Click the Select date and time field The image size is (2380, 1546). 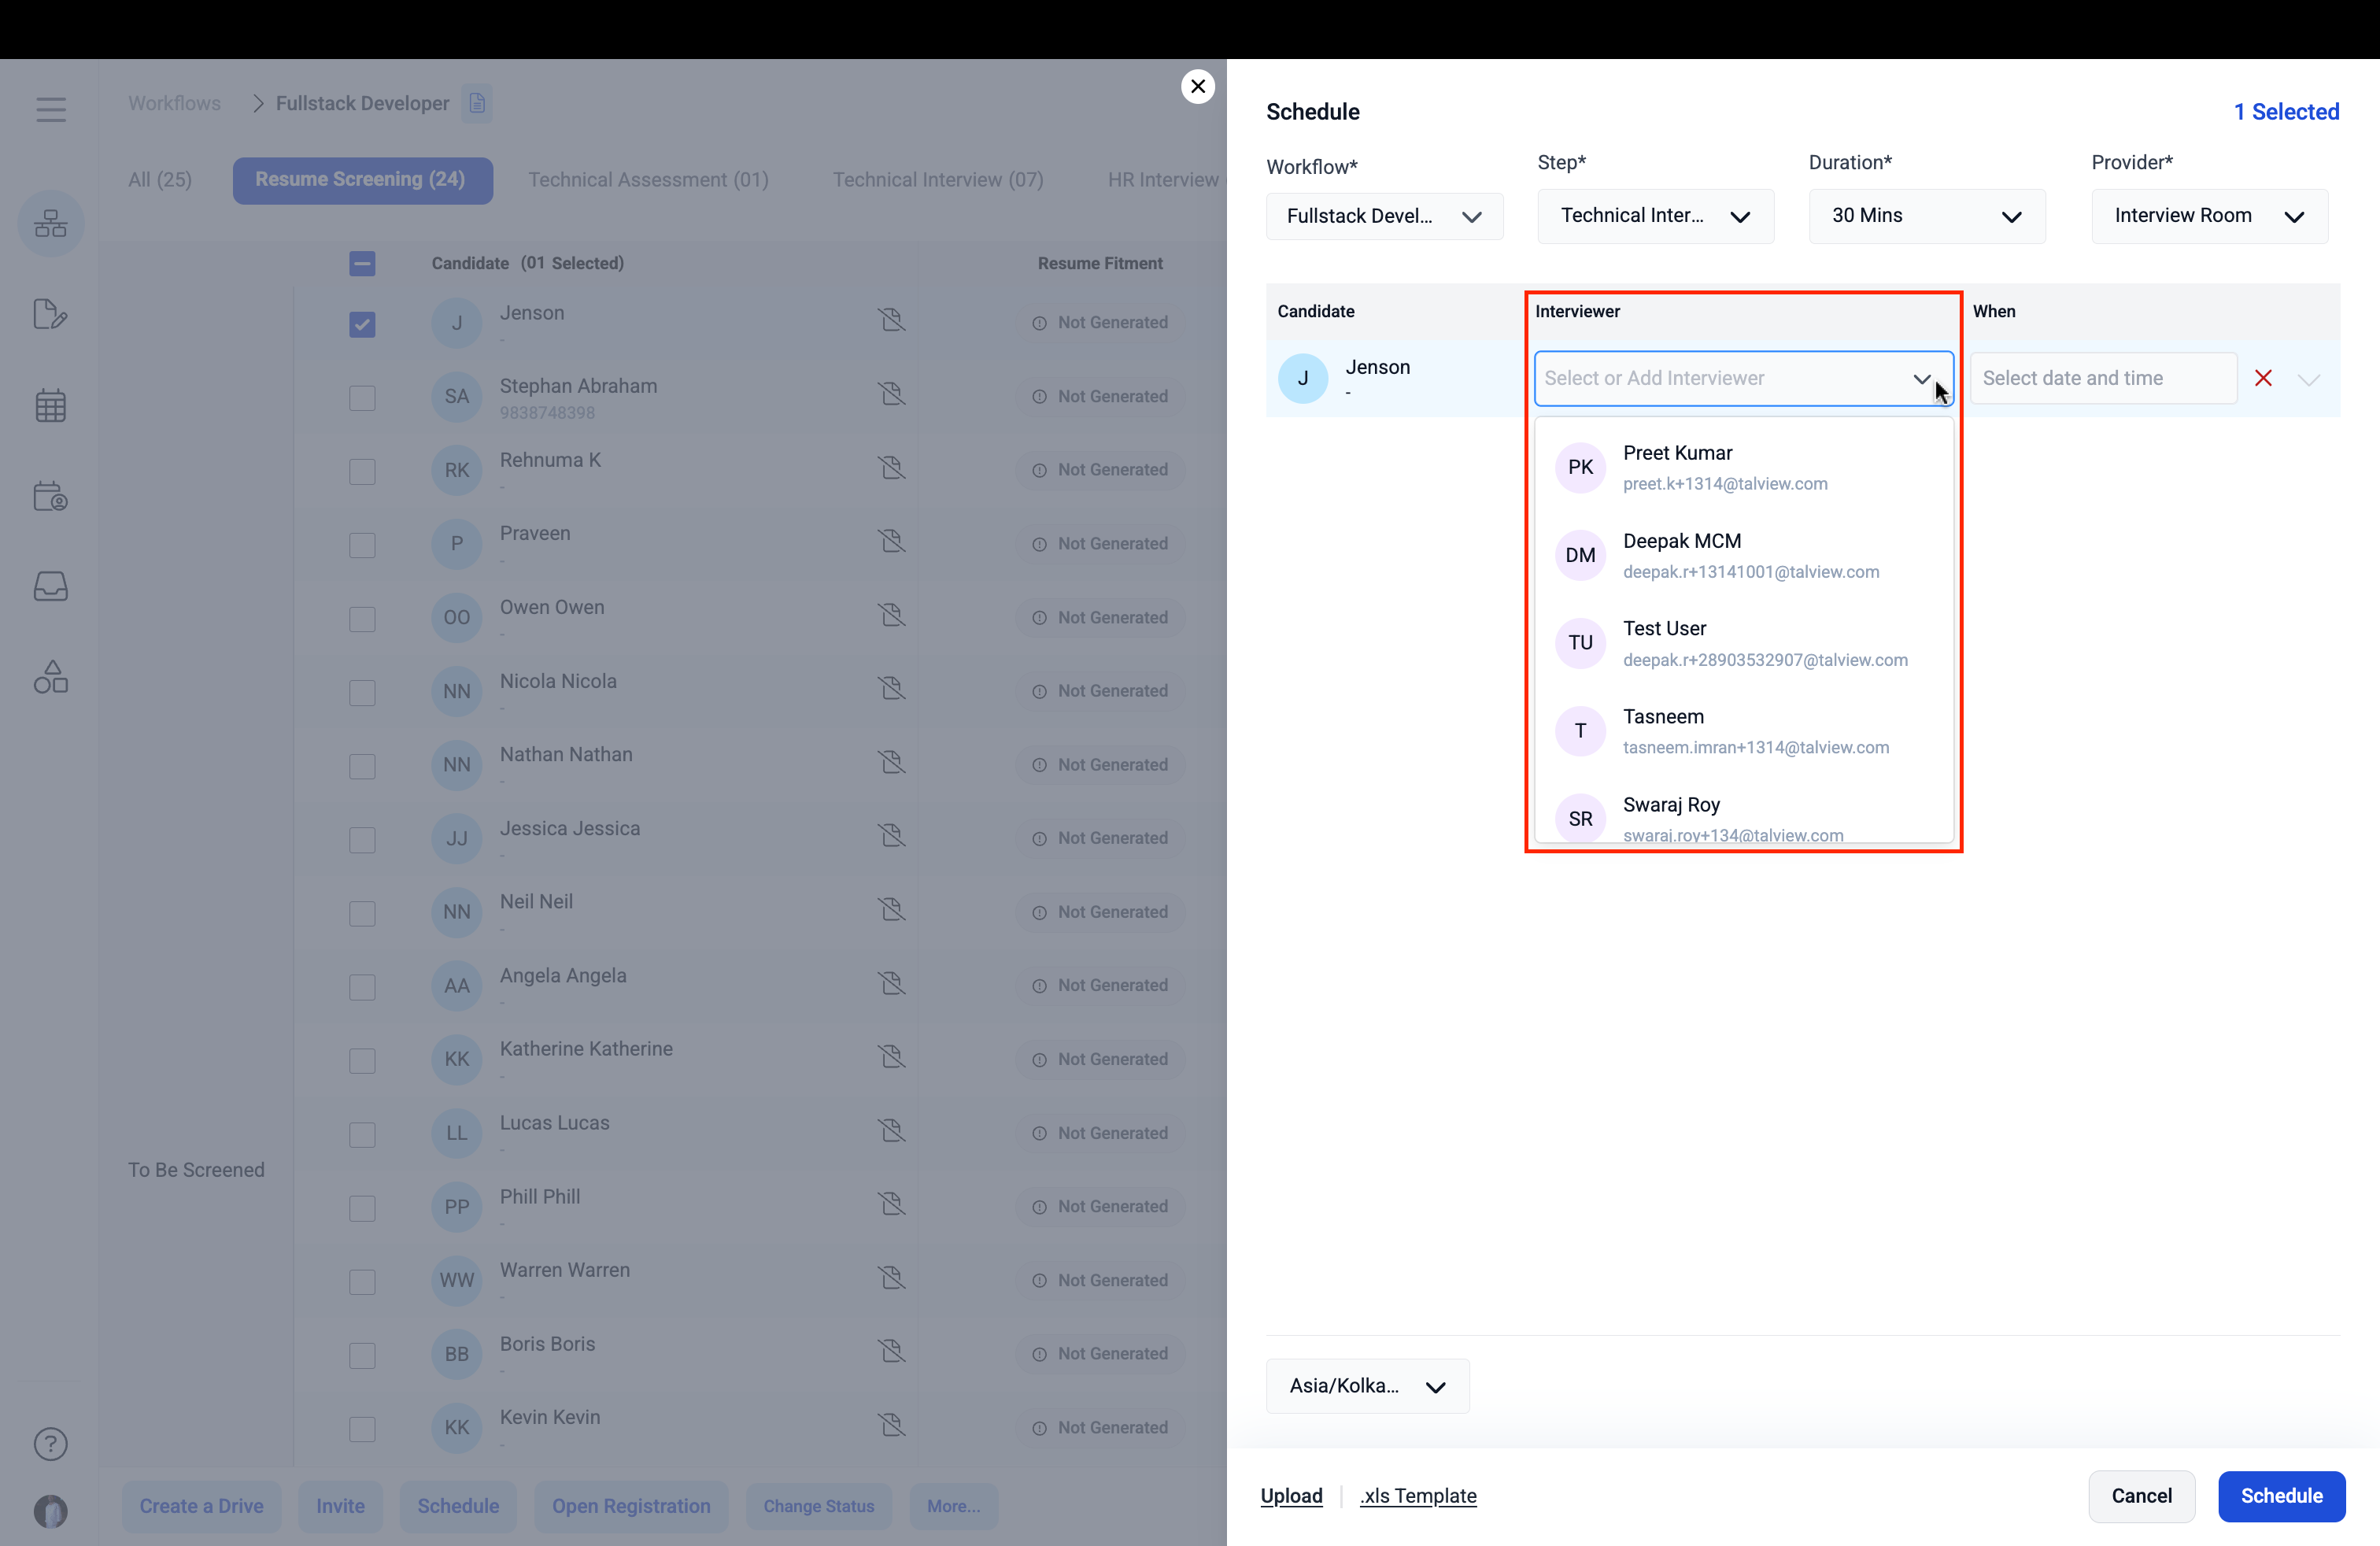pos(2102,378)
